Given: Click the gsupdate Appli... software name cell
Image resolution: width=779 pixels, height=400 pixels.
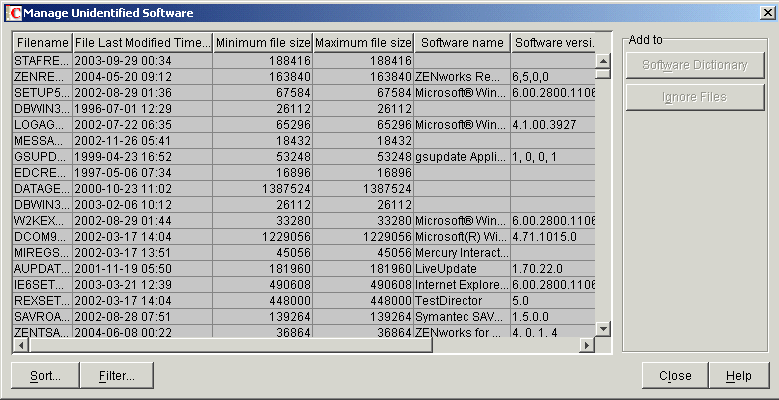Looking at the screenshot, I should click(x=463, y=157).
